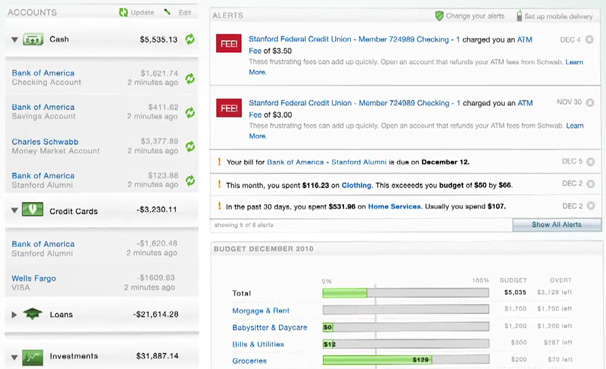The image size is (606, 369).
Task: Collapse the Cash accounts section
Action: 15,39
